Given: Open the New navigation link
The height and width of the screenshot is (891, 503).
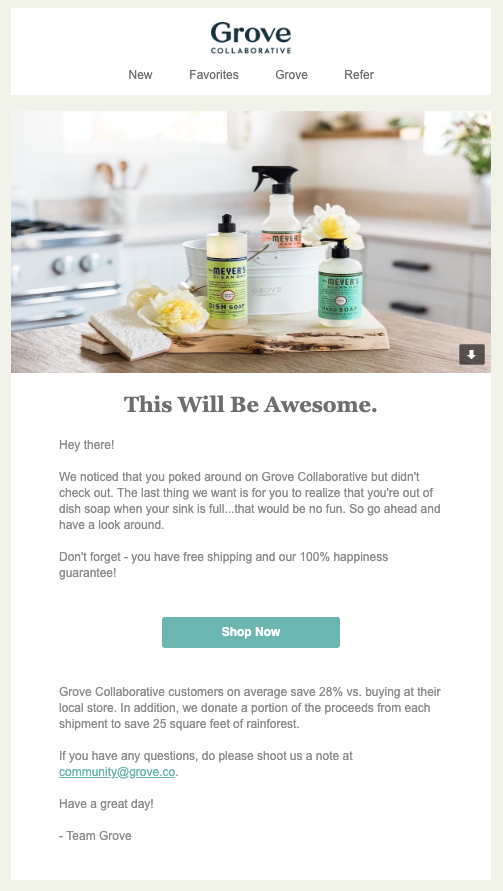Looking at the screenshot, I should click(140, 74).
